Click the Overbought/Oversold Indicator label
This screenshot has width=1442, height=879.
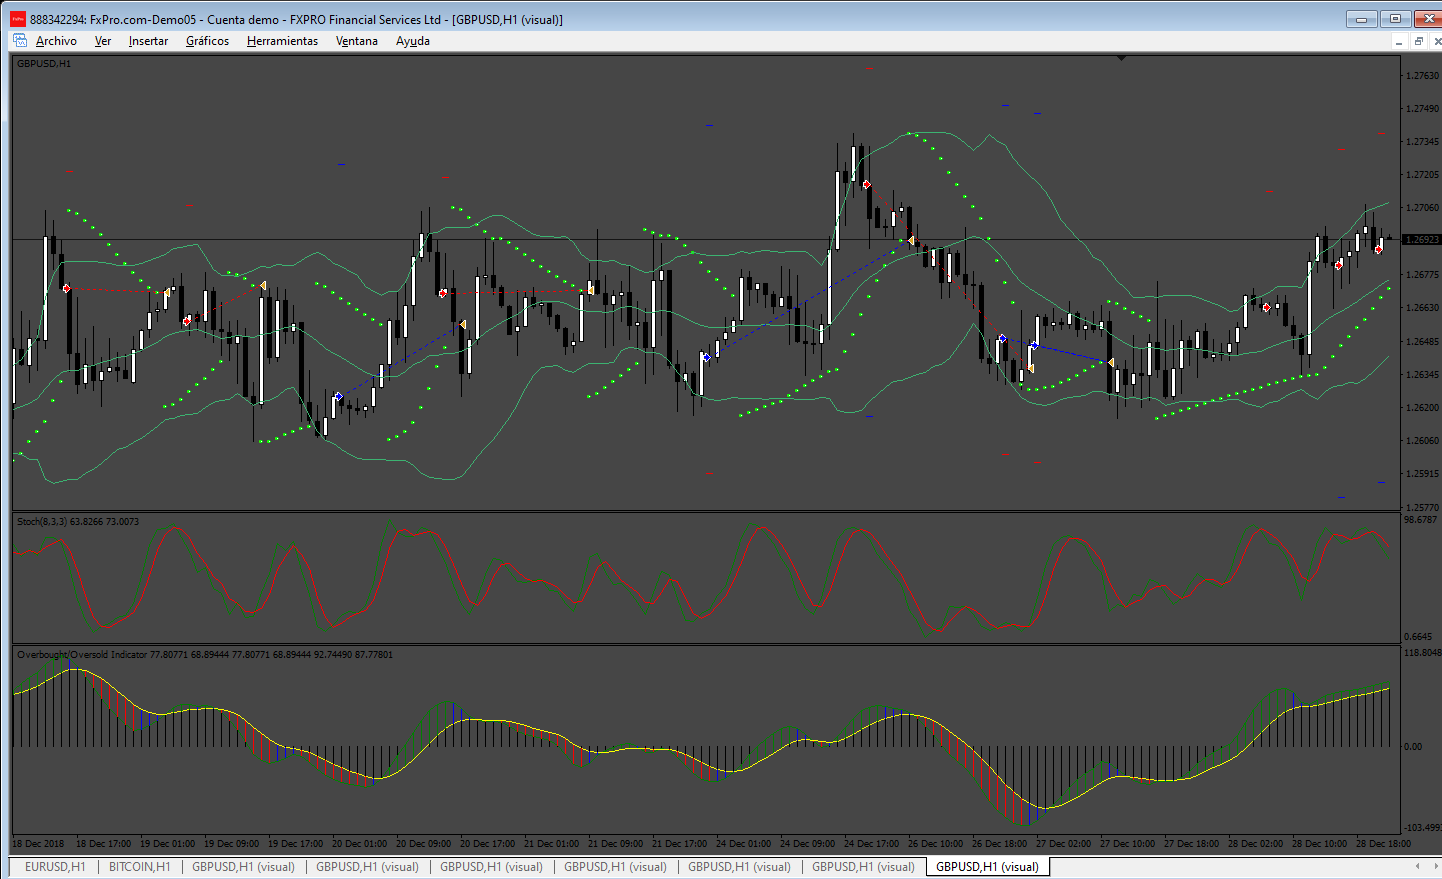pos(205,654)
